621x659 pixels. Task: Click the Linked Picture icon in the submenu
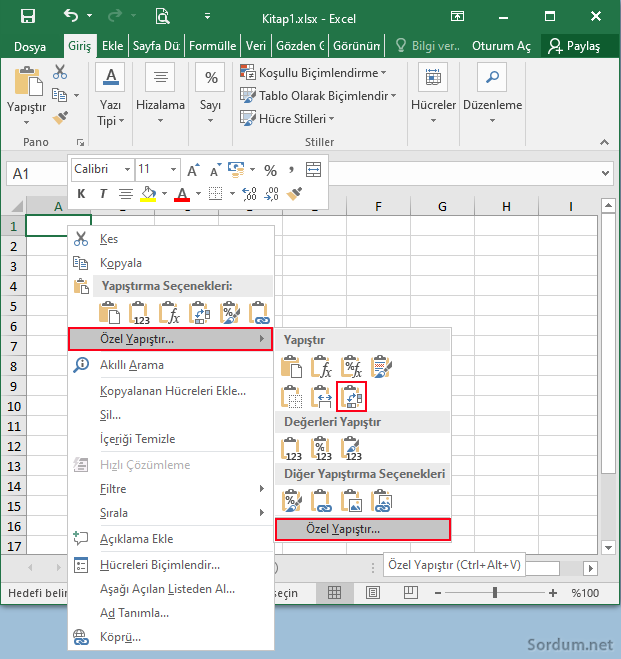coord(382,501)
